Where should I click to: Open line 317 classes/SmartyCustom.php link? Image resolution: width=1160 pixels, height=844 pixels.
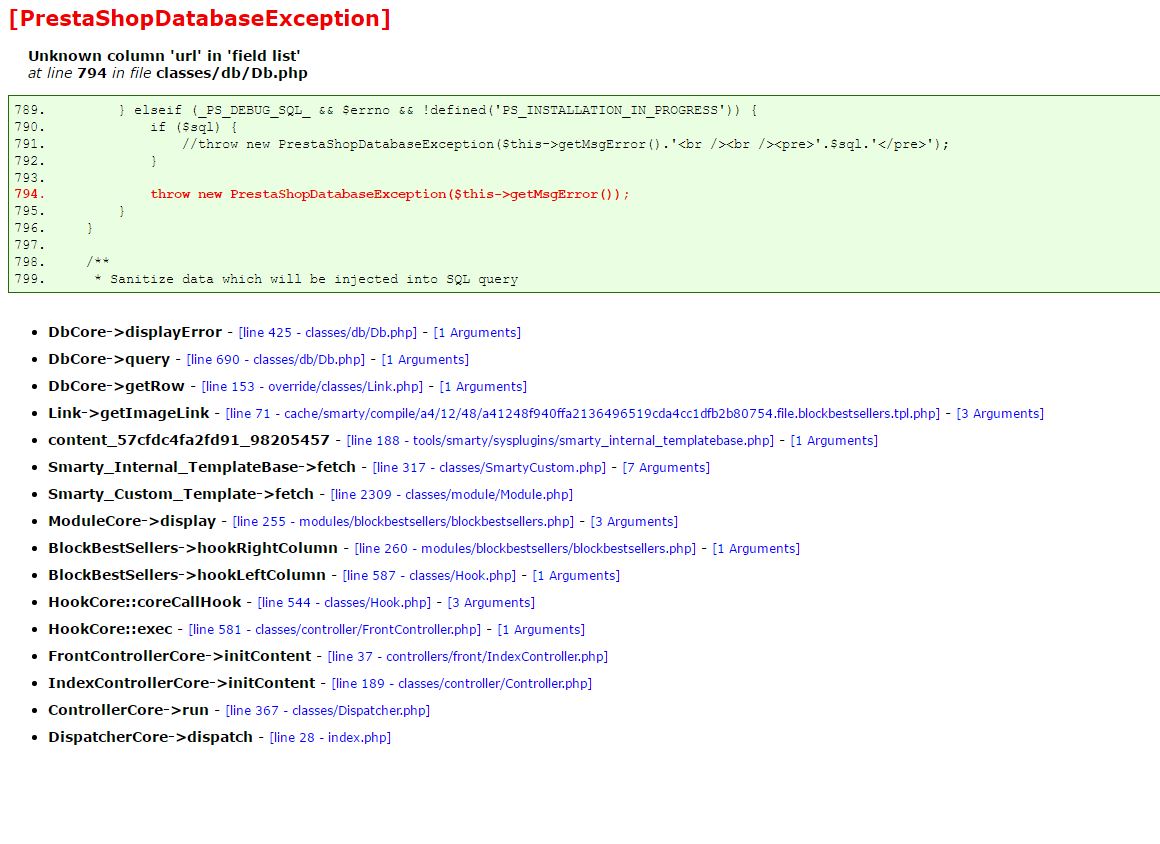[x=489, y=467]
